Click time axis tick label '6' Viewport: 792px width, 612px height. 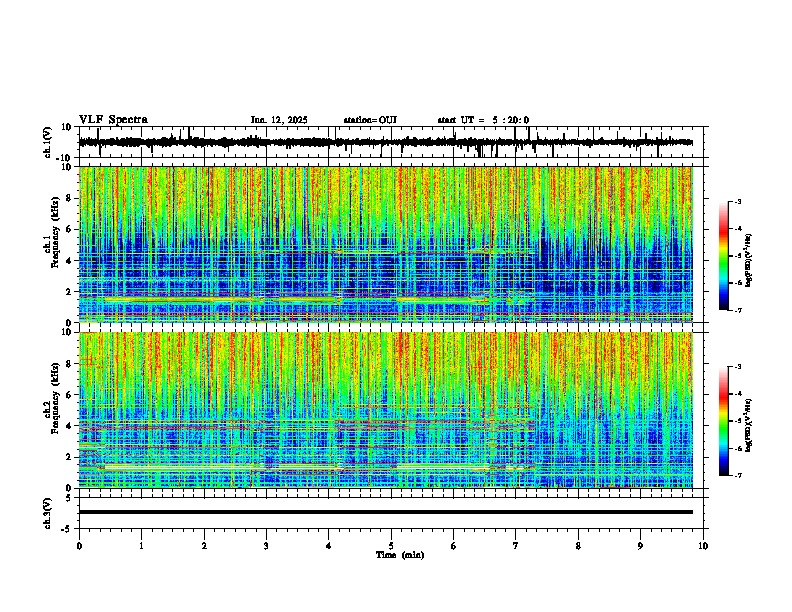(454, 546)
